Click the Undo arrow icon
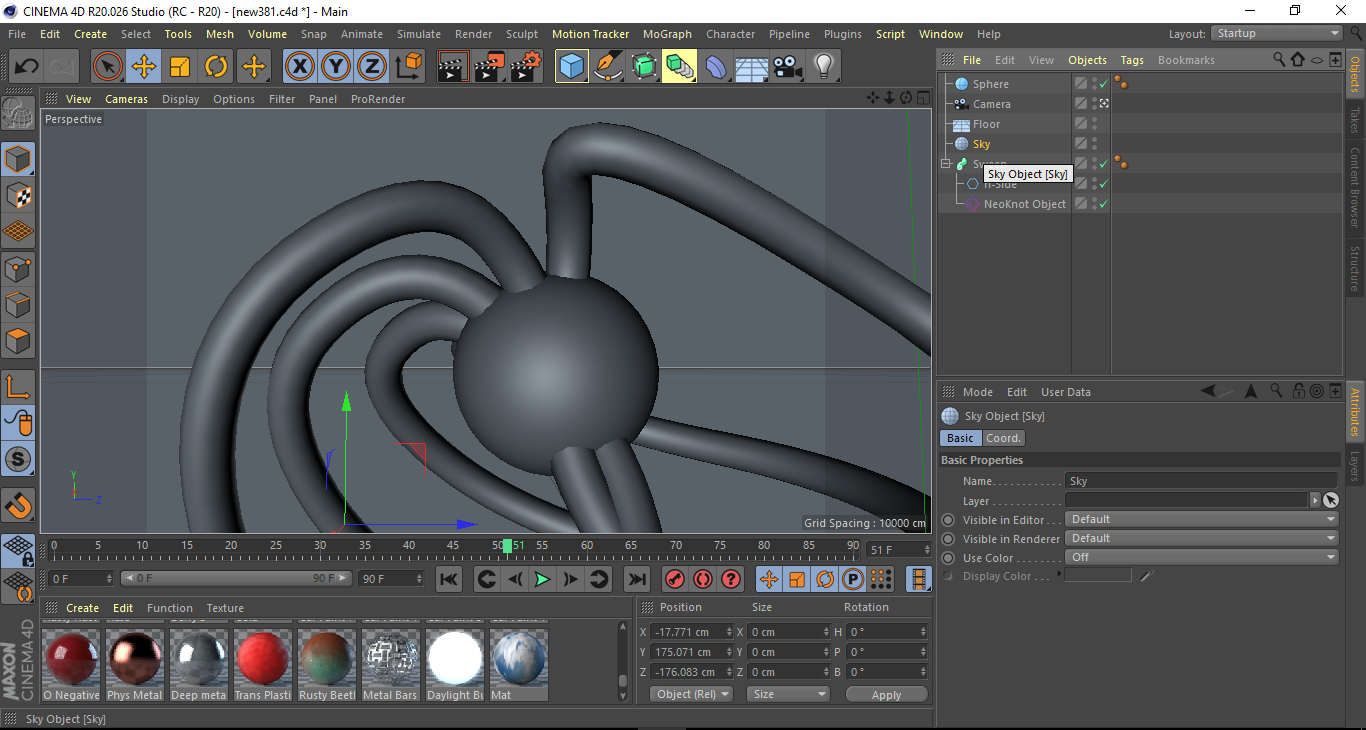This screenshot has height=730, width=1366. [27, 67]
